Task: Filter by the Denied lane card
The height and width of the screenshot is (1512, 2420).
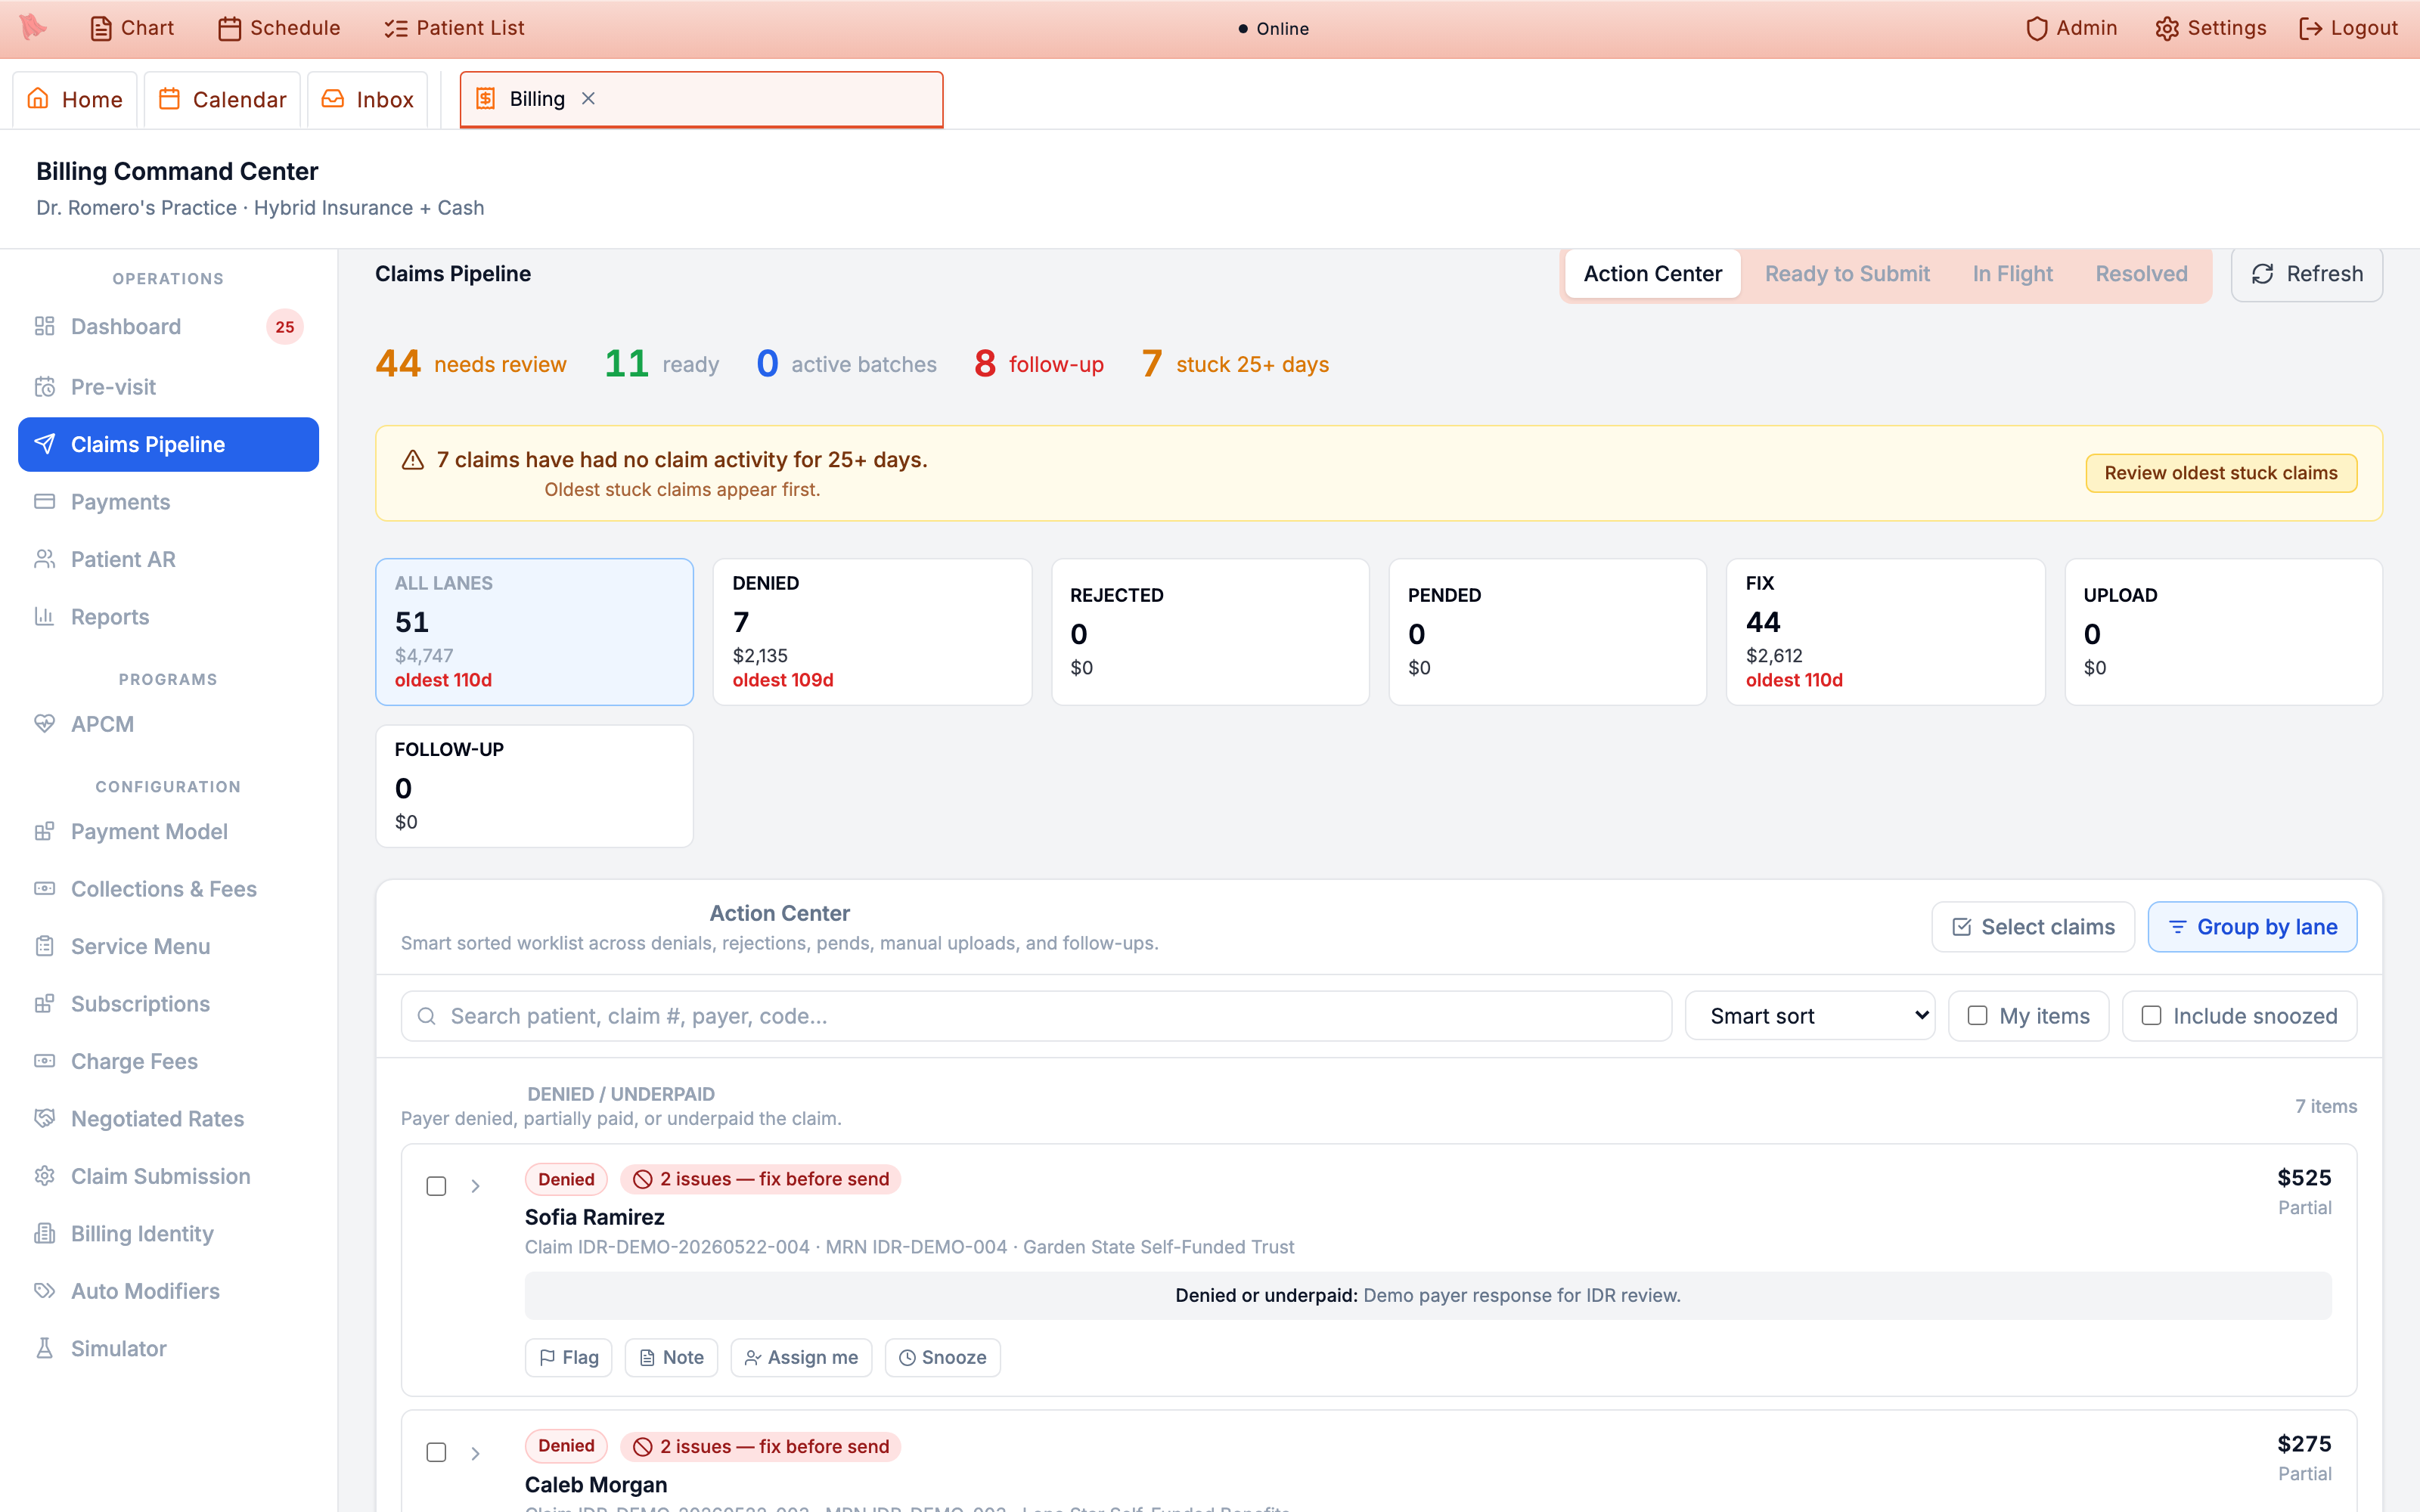Action: click(x=872, y=632)
